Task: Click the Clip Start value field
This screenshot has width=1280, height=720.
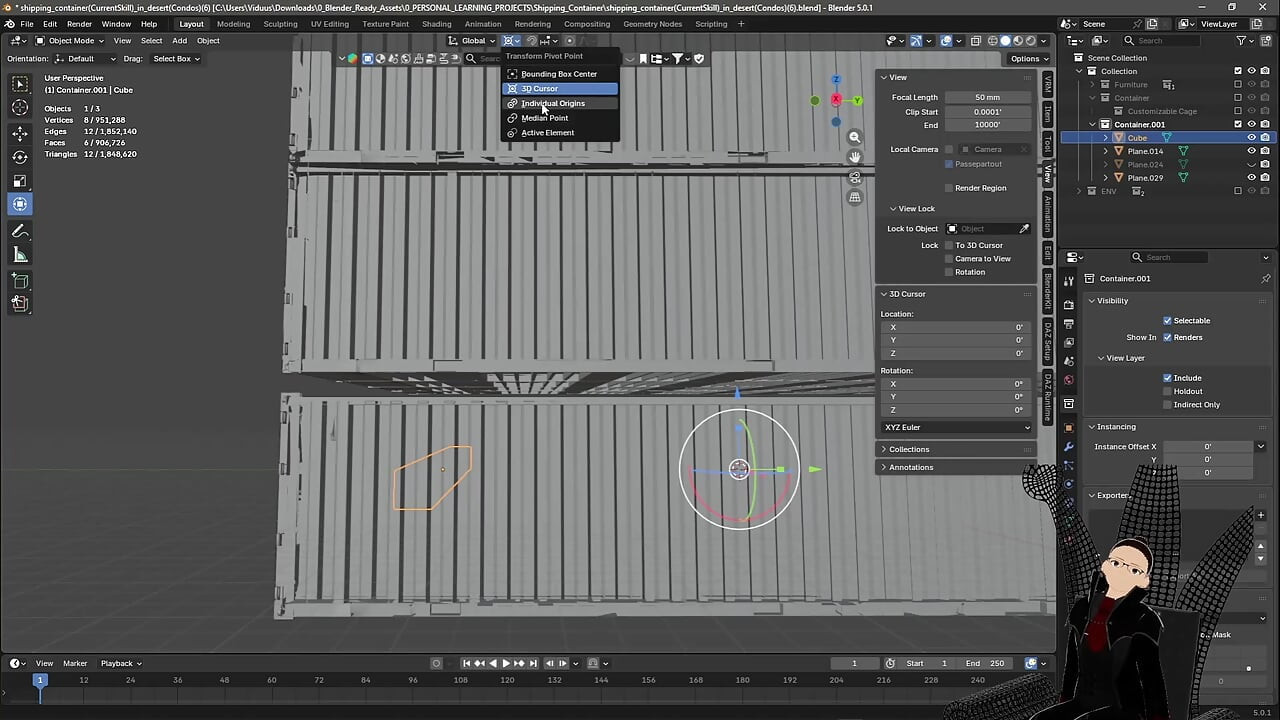Action: point(987,112)
